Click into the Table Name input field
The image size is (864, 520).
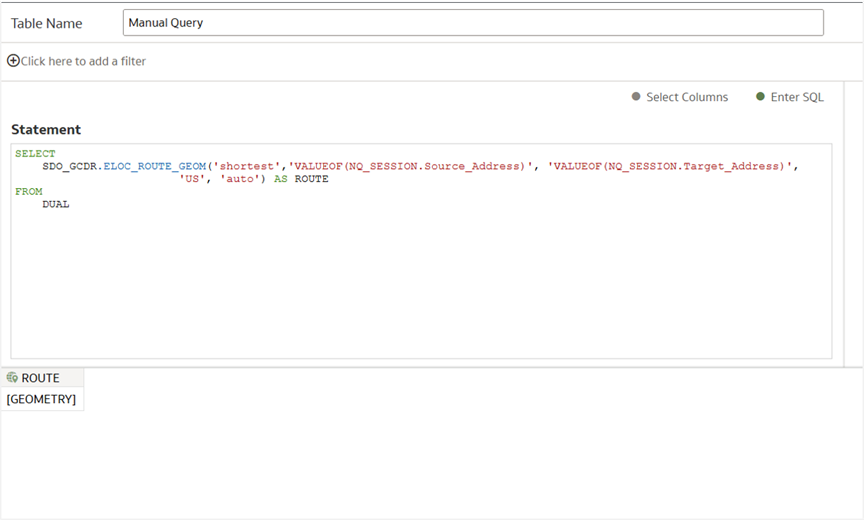[473, 23]
